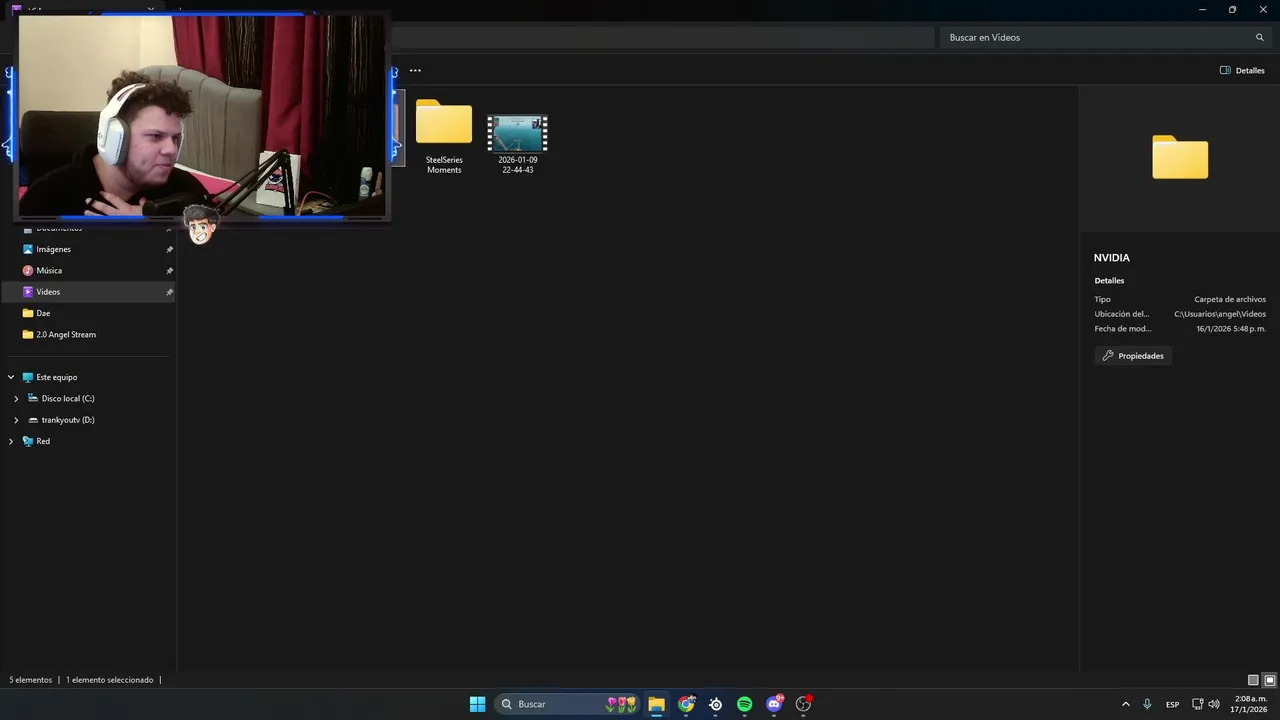Open SteelSeries GG from the taskbar
The height and width of the screenshot is (720, 1280).
715,704
